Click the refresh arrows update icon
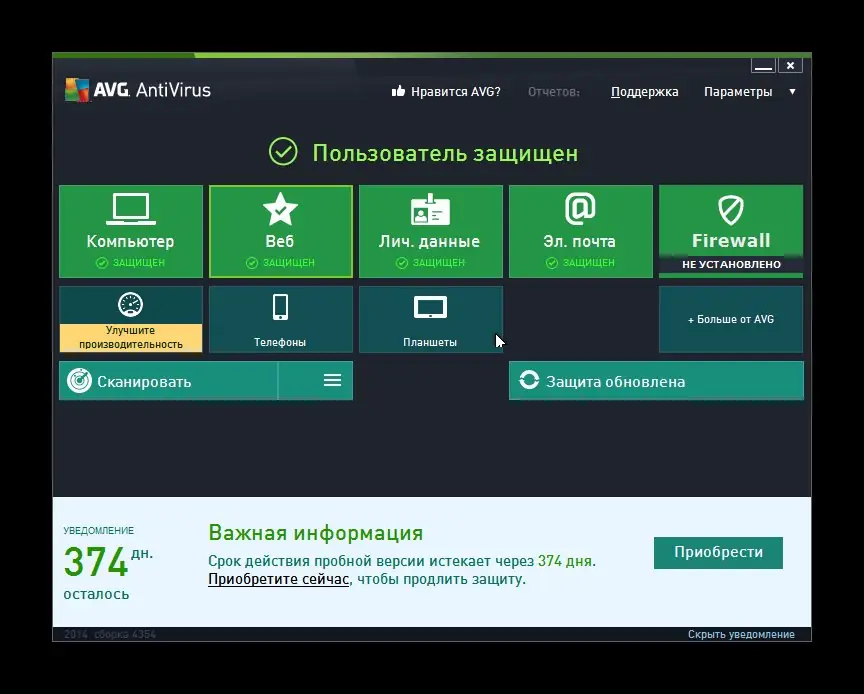864x694 pixels. pyautogui.click(x=529, y=380)
